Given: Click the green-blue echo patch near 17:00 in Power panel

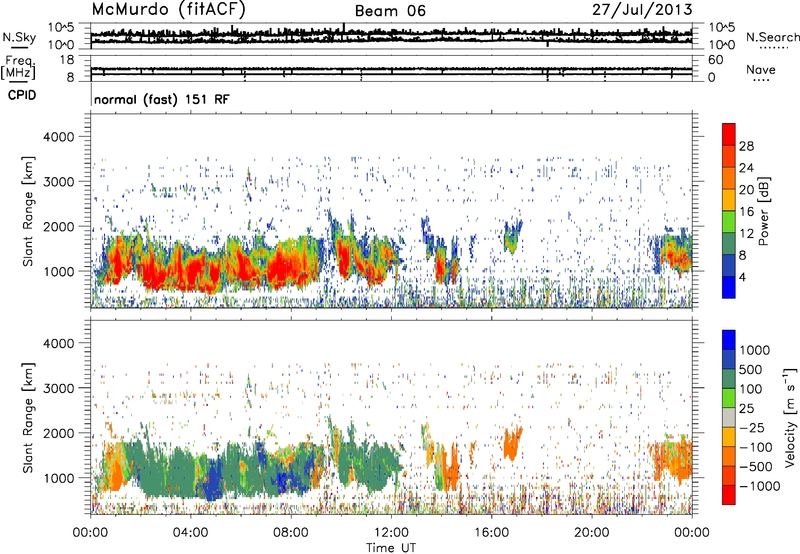Looking at the screenshot, I should (x=512, y=236).
